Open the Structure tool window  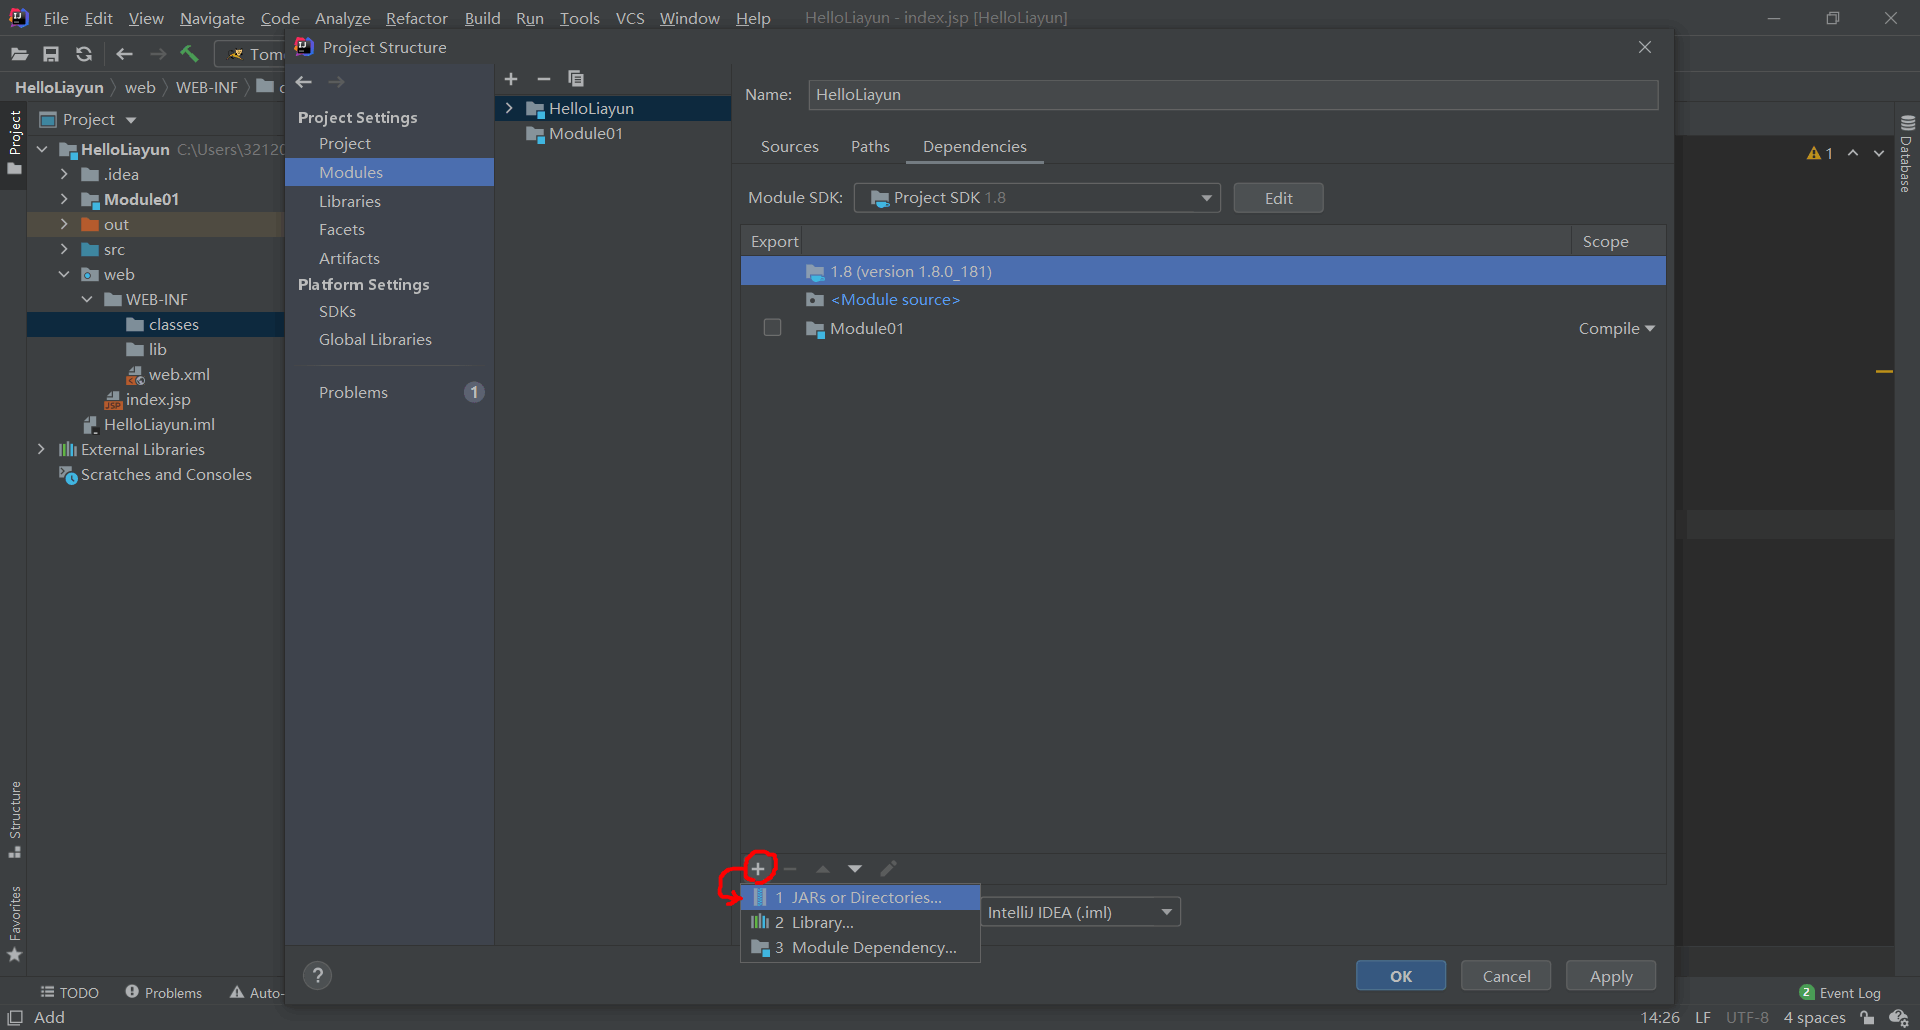[15, 818]
